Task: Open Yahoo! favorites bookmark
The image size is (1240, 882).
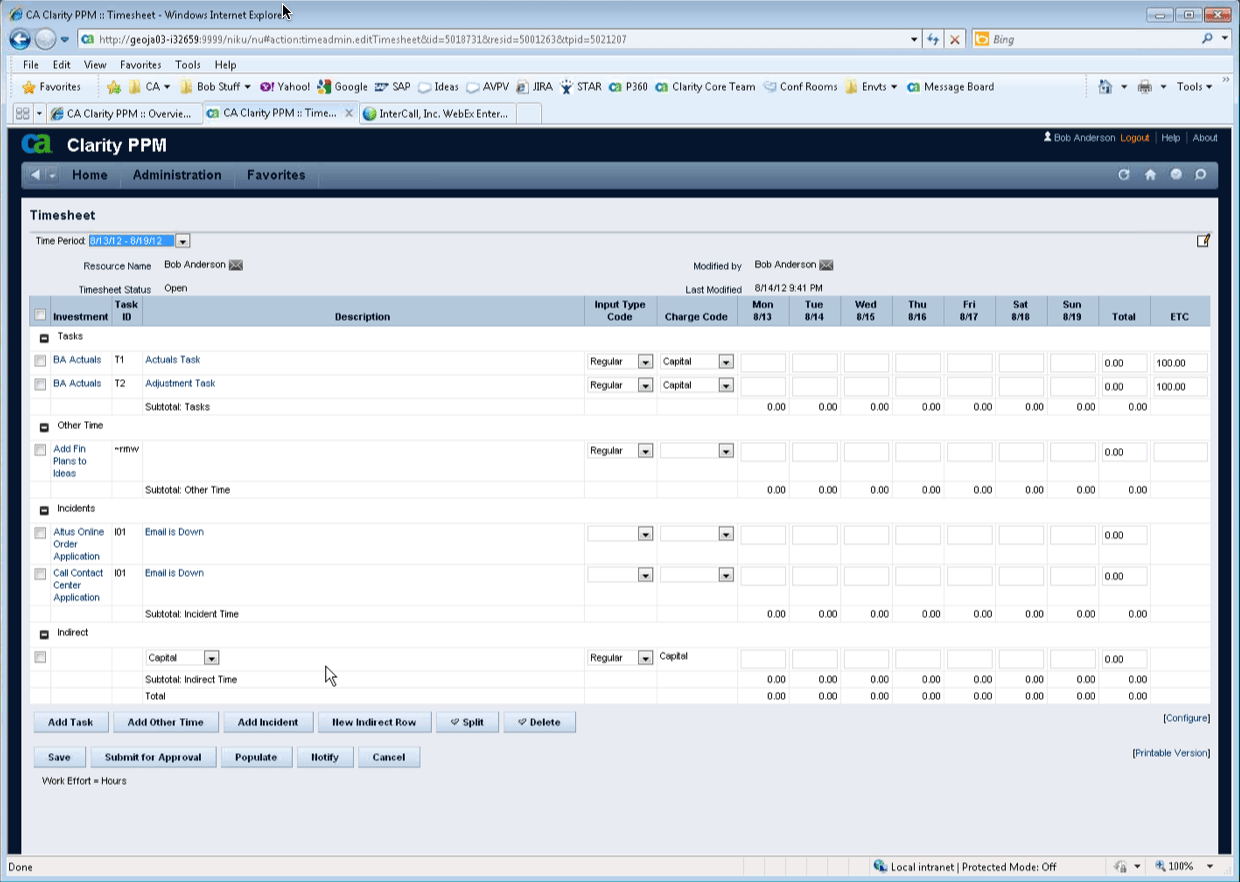Action: click(x=285, y=87)
